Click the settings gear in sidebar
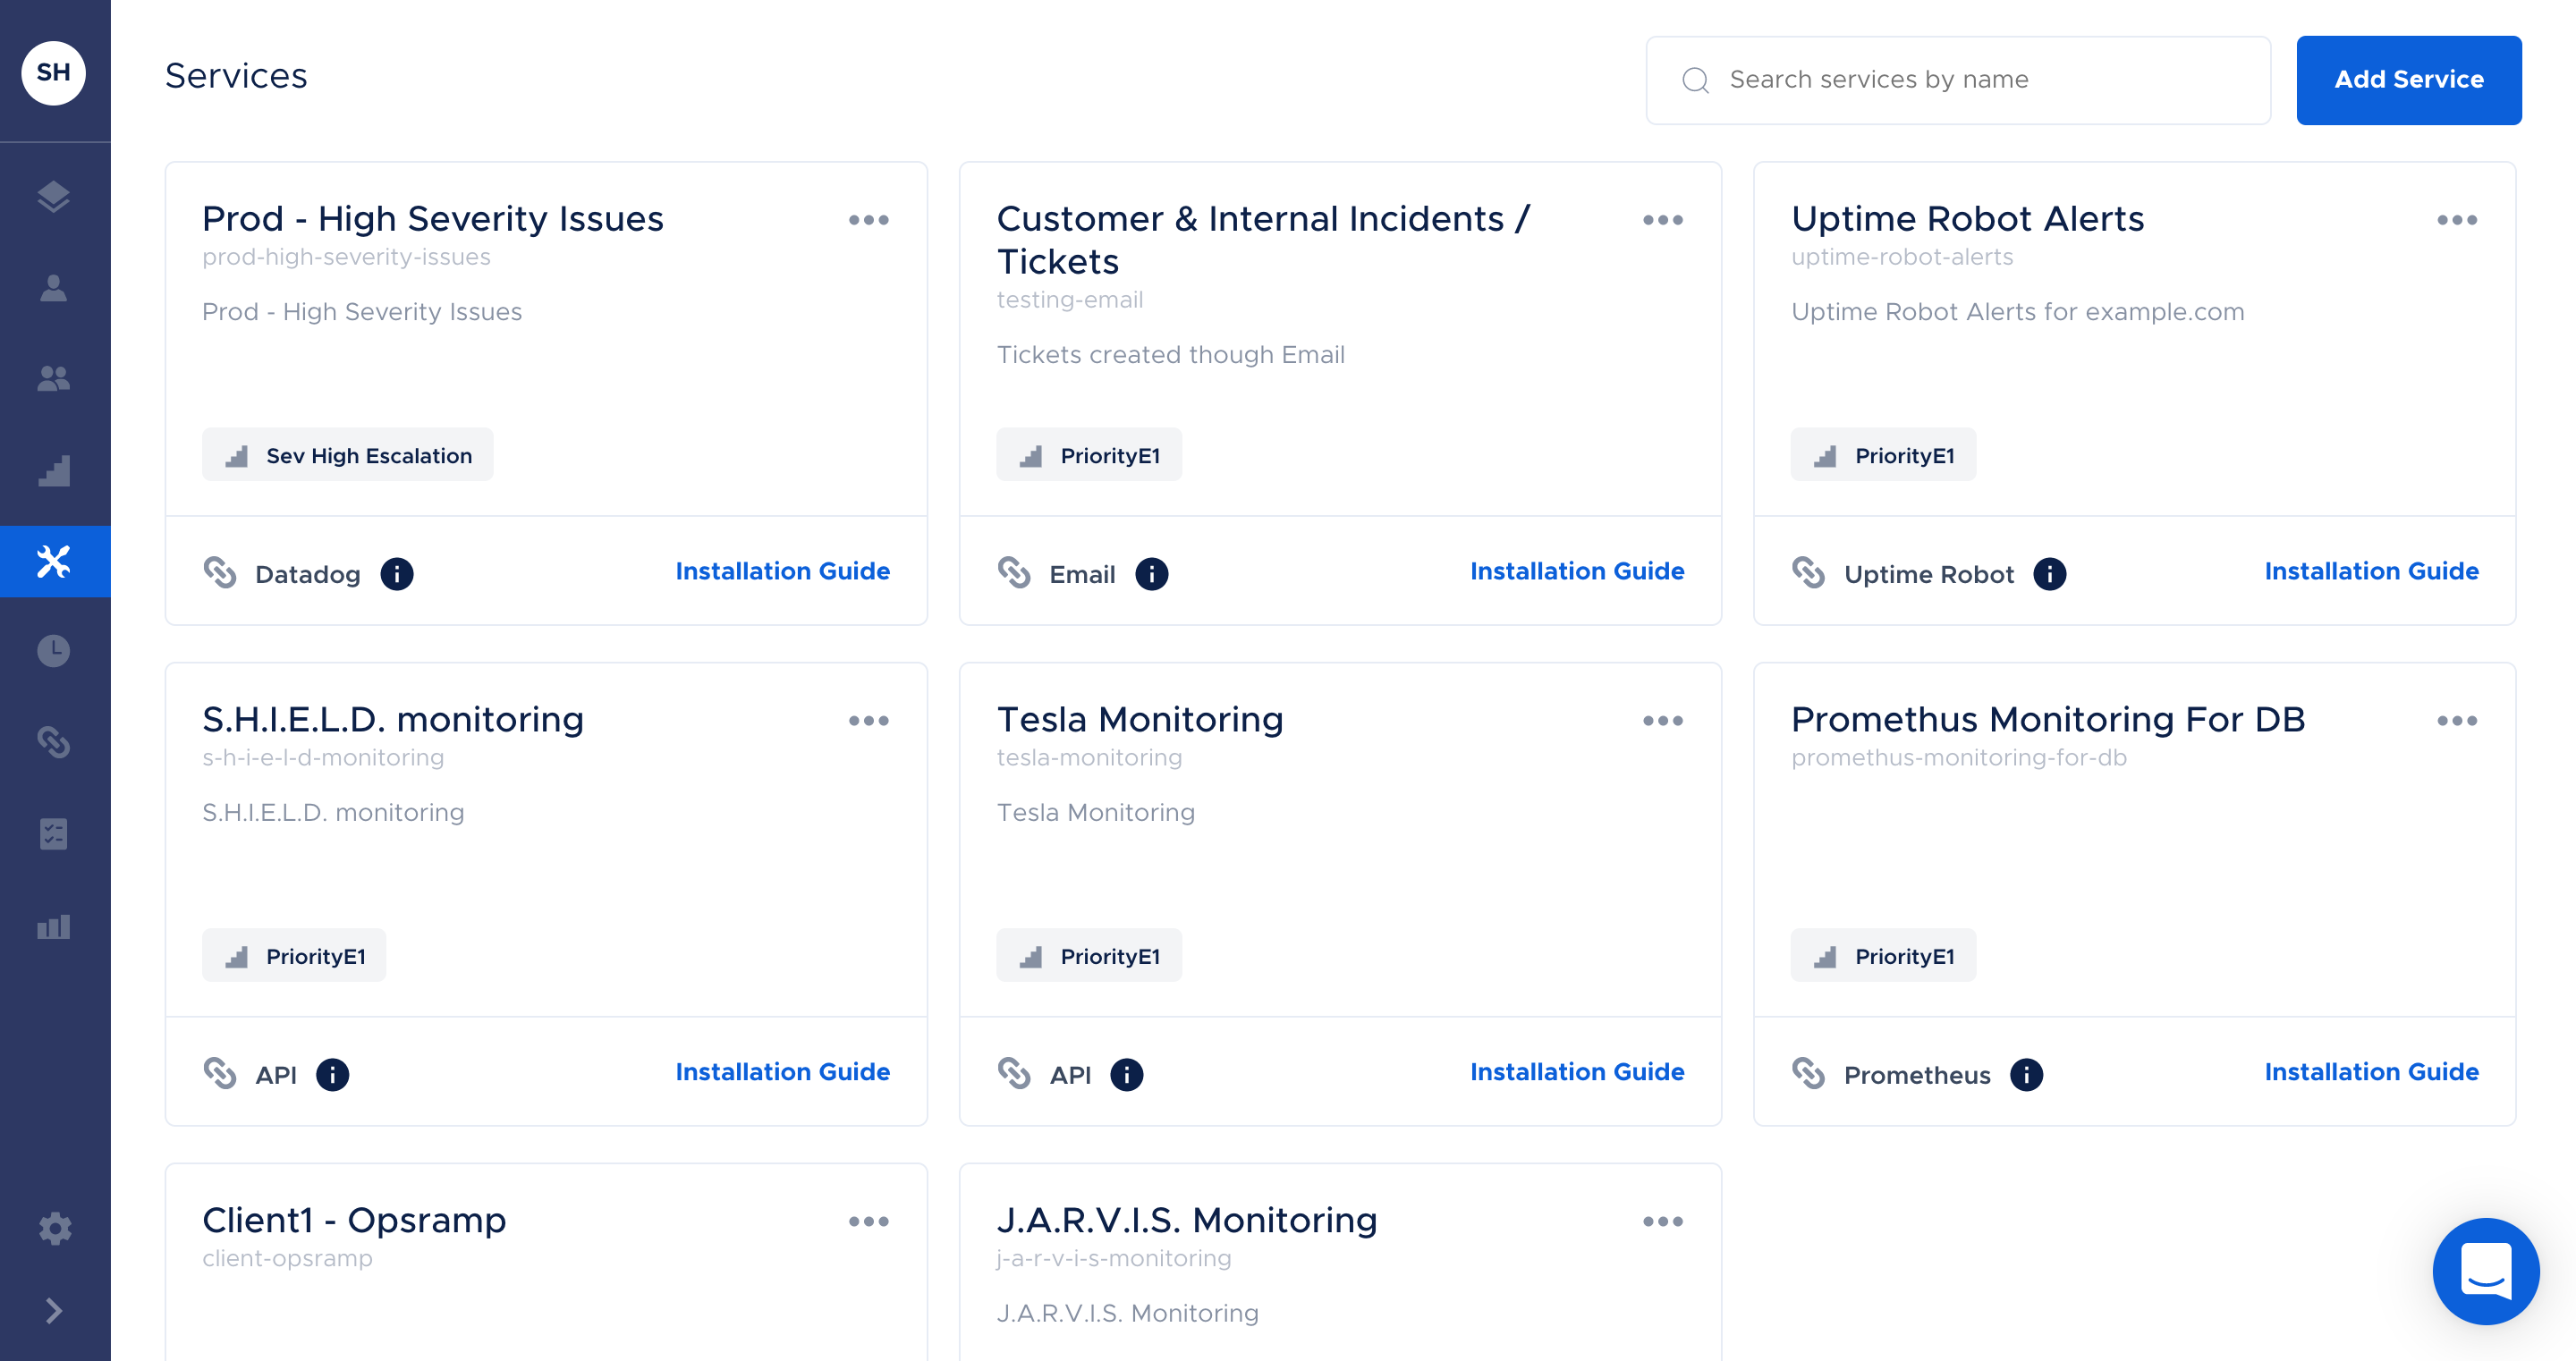Screen dimensions: 2576x1361 point(54,1228)
